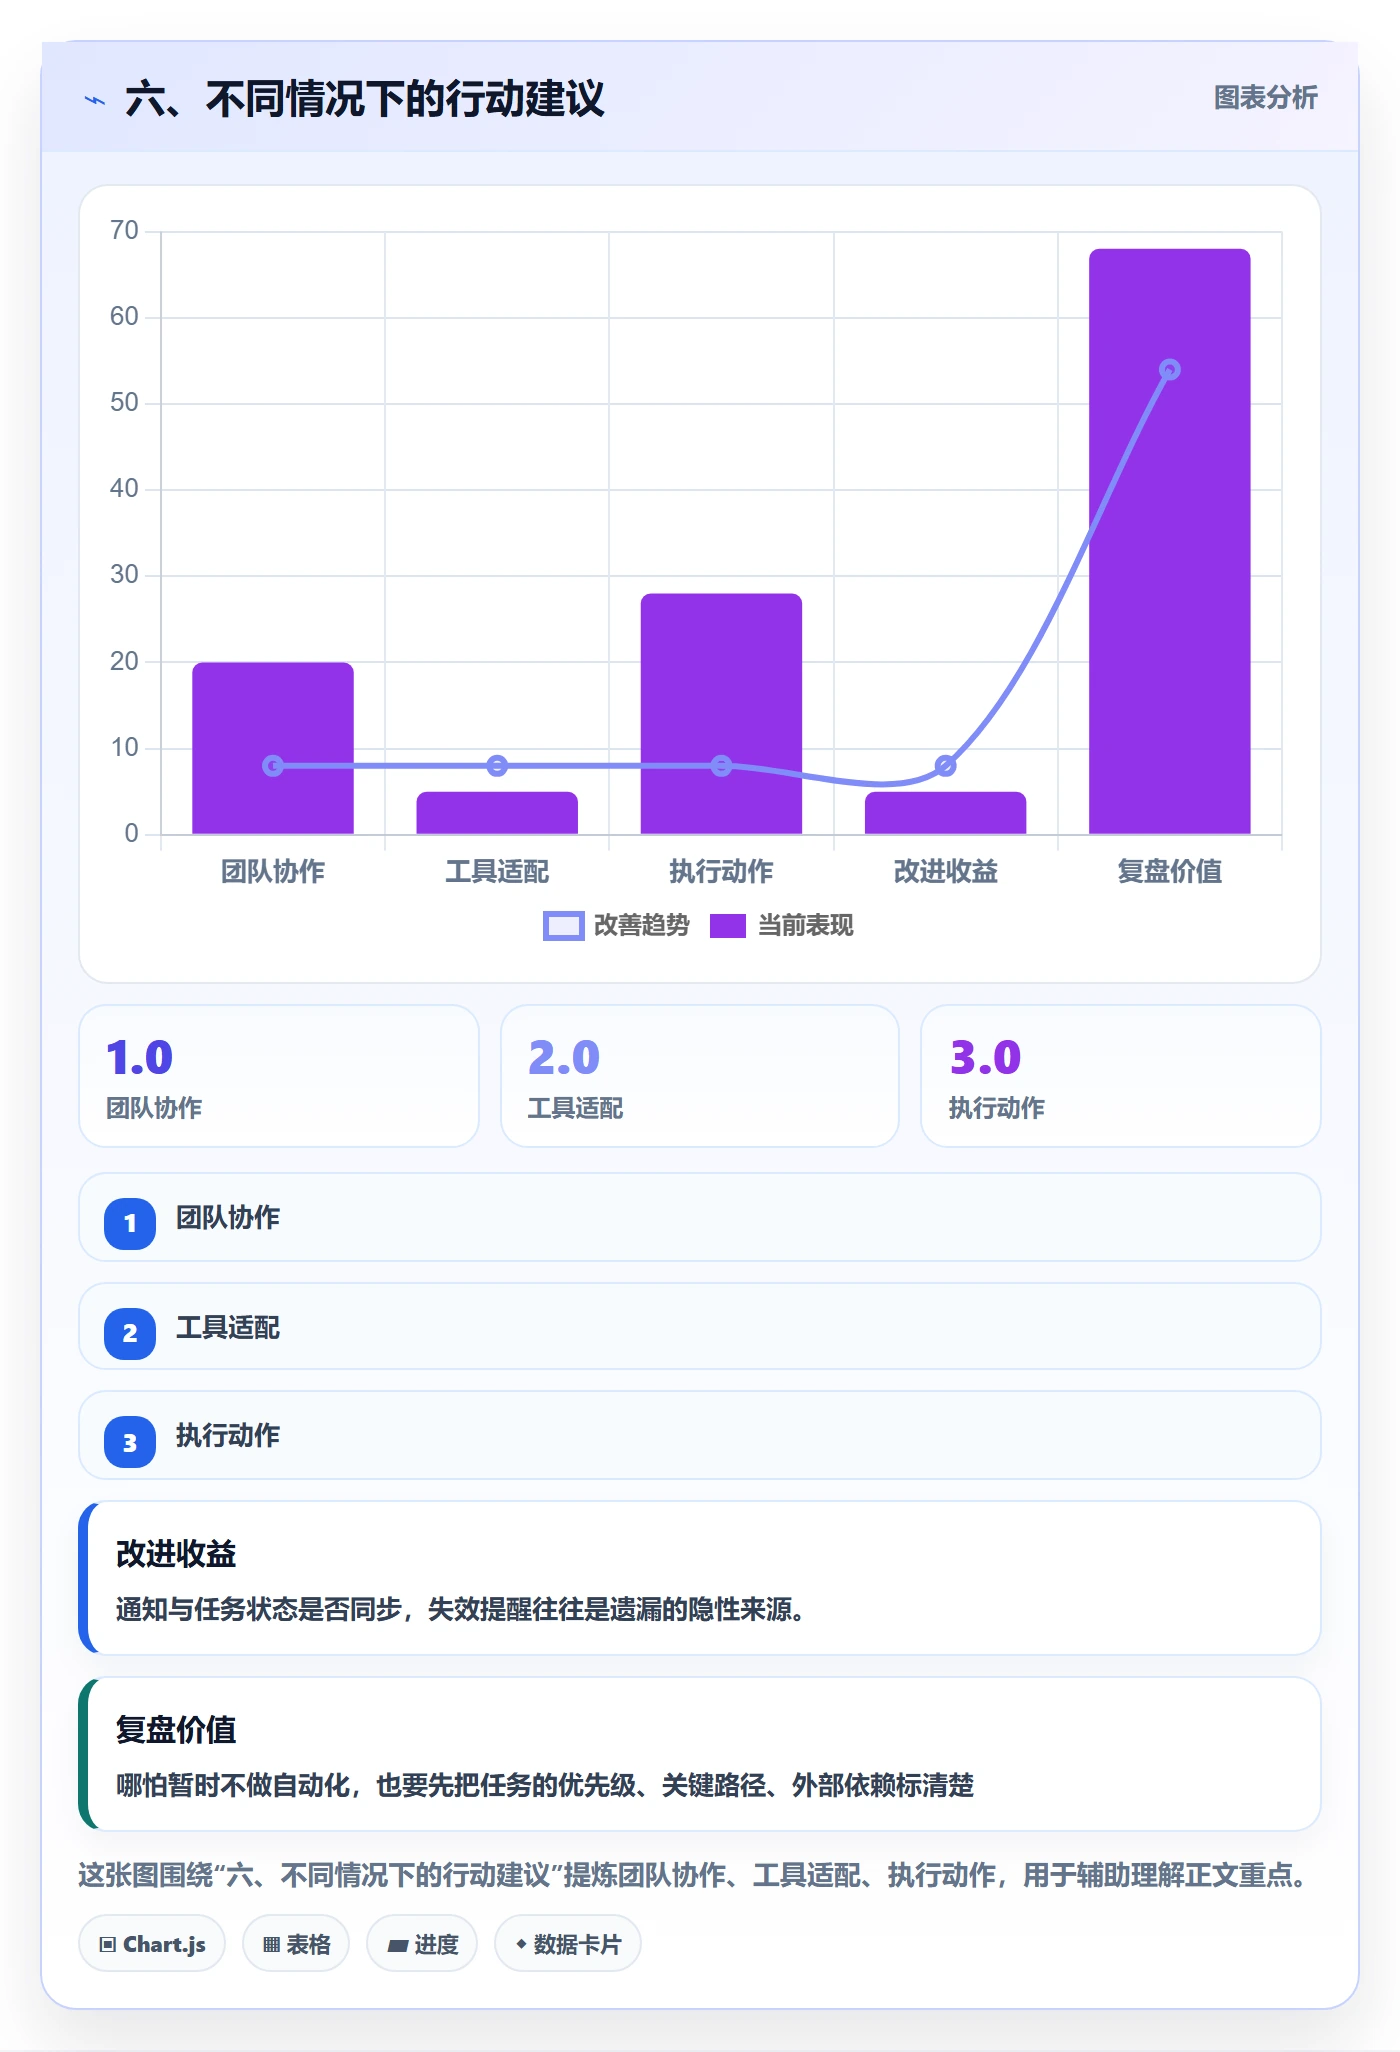Open the 3.0 执行动作 stat card

[1121, 1076]
